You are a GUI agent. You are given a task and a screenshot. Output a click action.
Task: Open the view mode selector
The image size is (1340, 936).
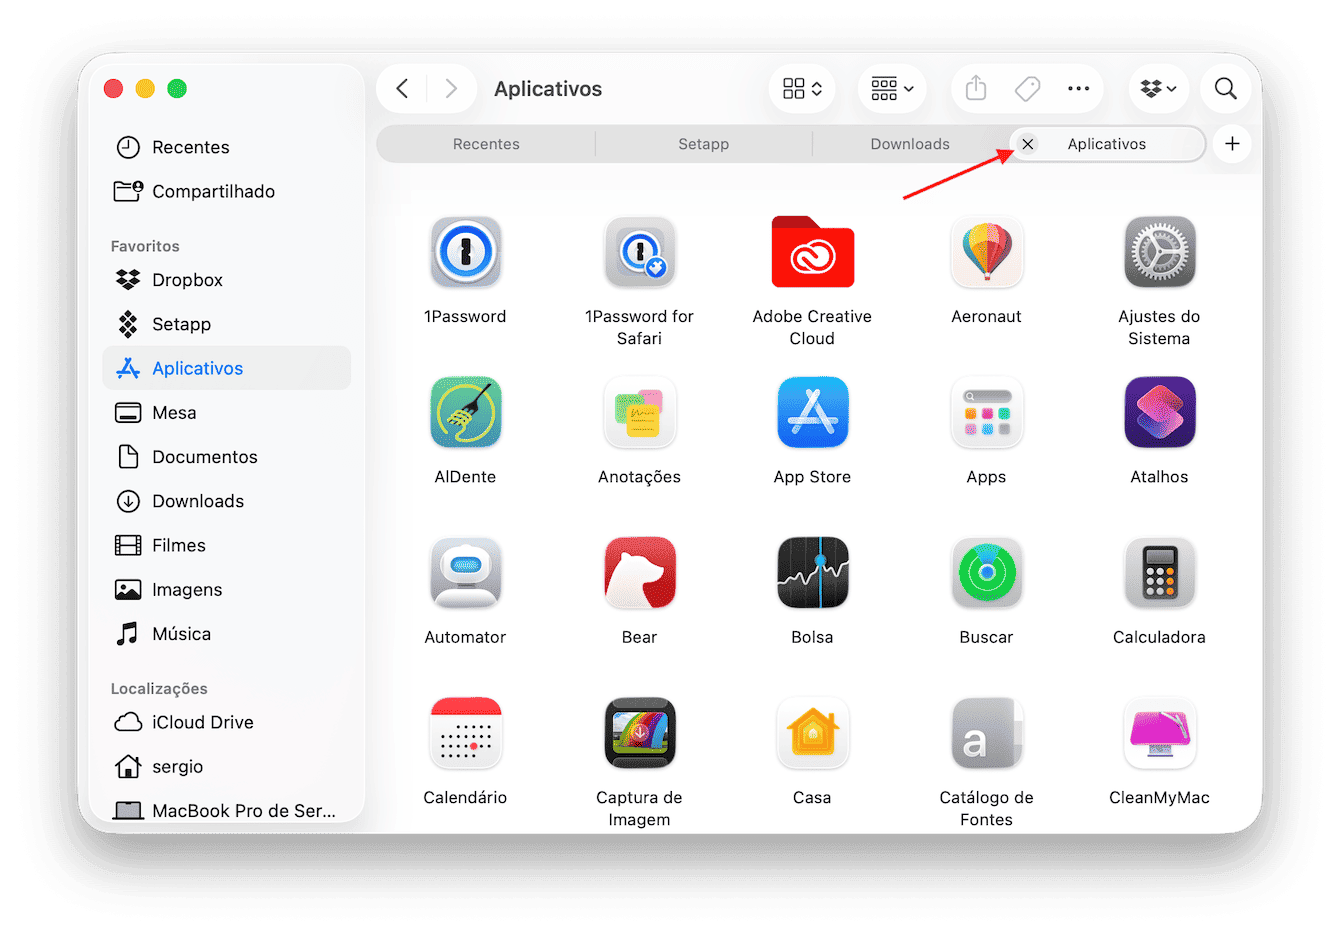tap(802, 89)
